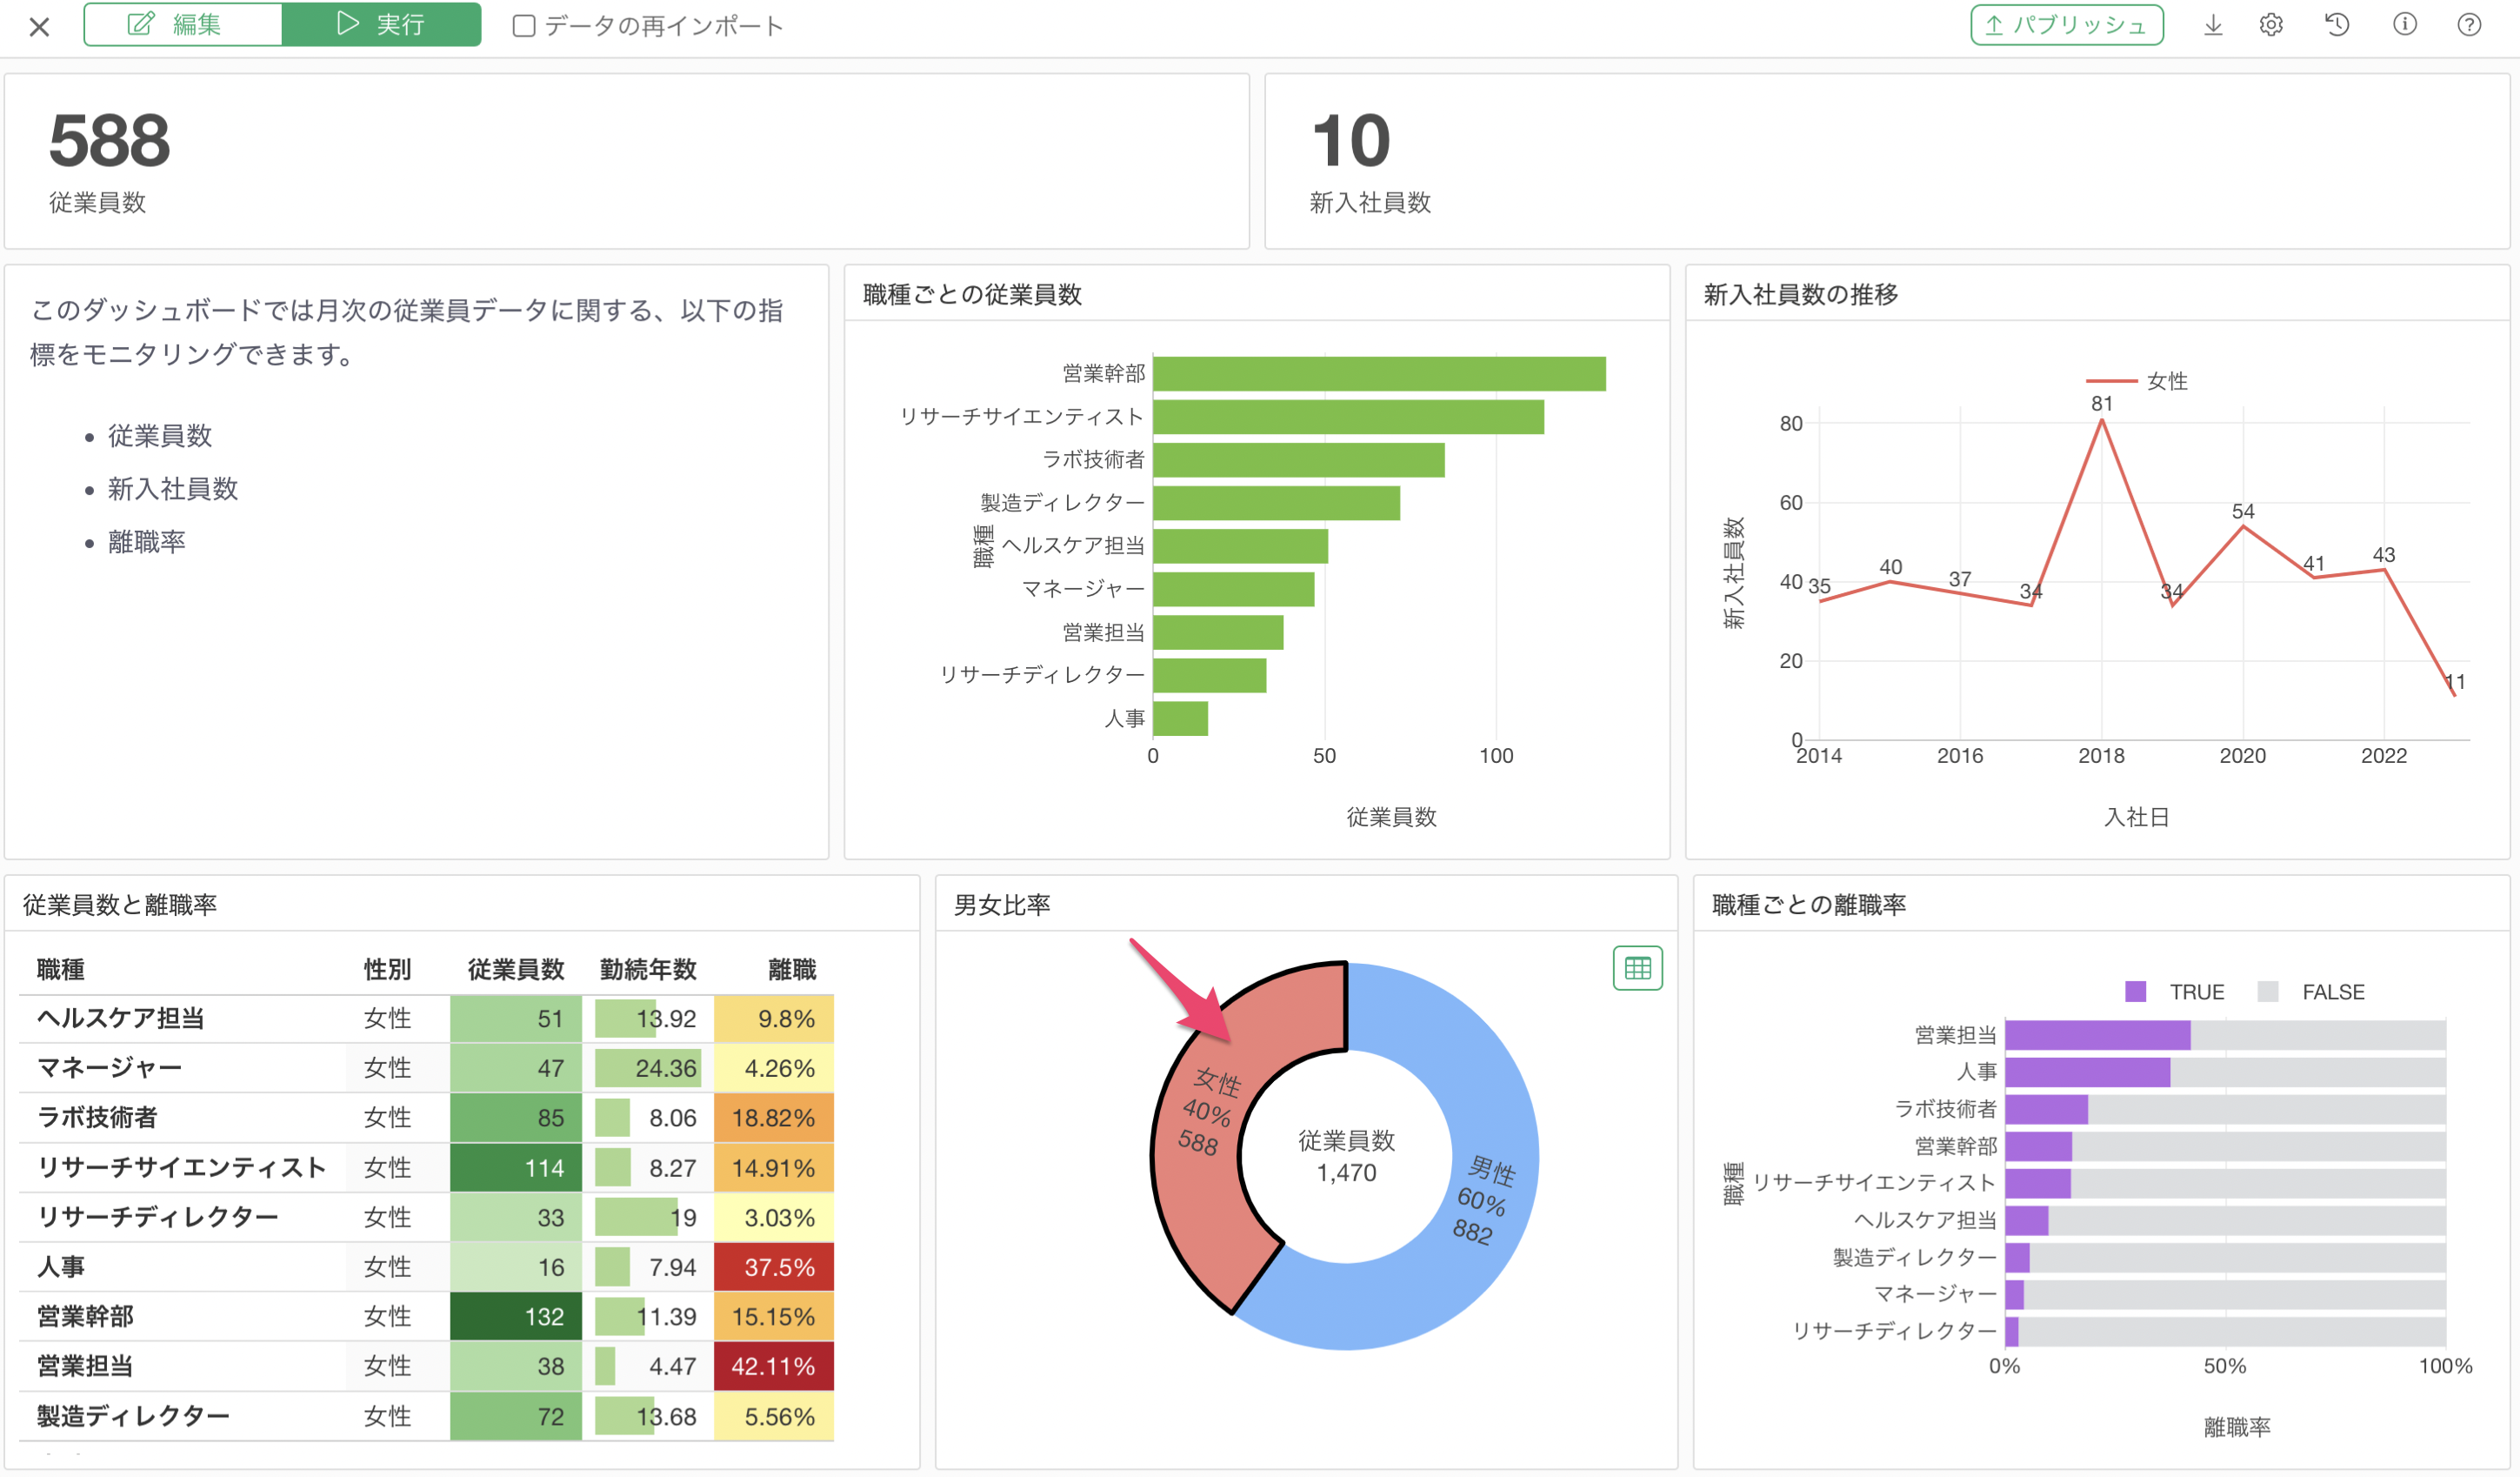Screen dimensions: 2520x1477
Task: Open the settings gear icon
Action: (x=2271, y=25)
